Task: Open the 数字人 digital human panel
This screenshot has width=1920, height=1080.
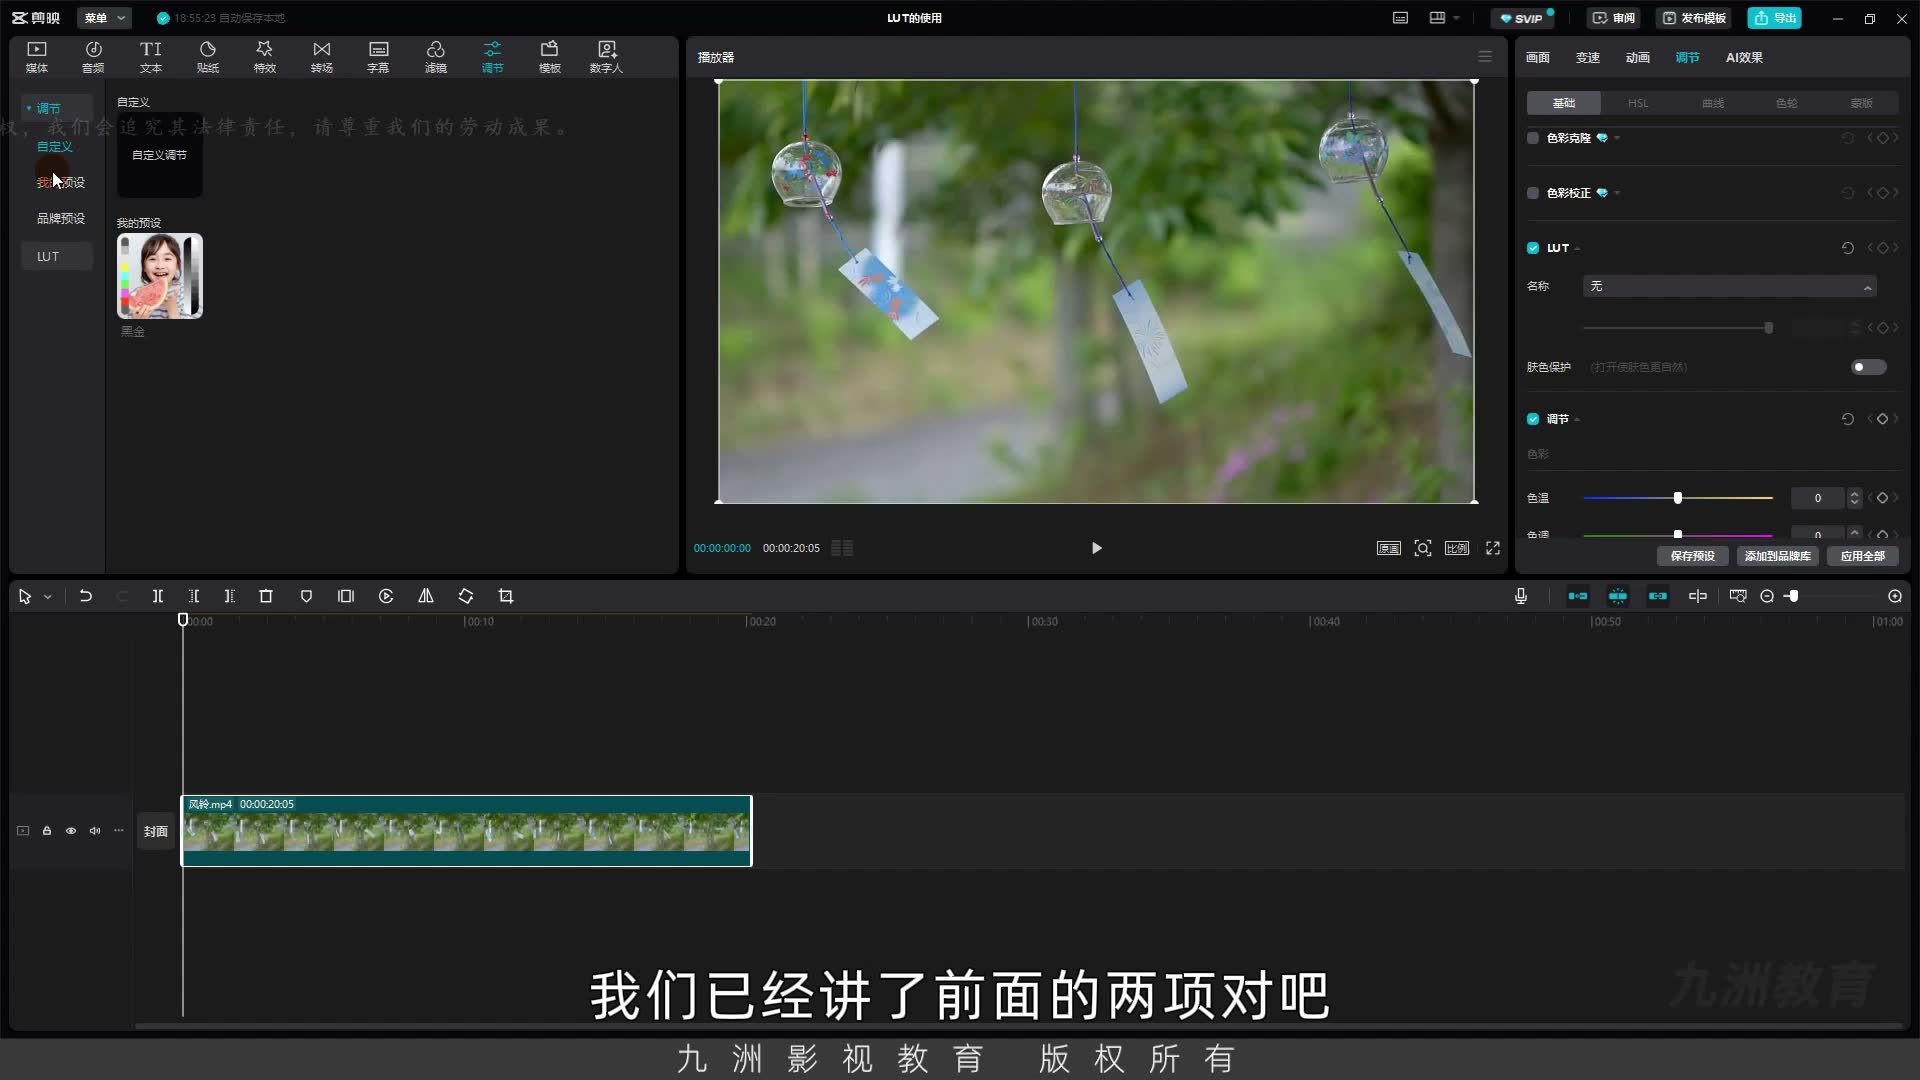Action: 606,57
